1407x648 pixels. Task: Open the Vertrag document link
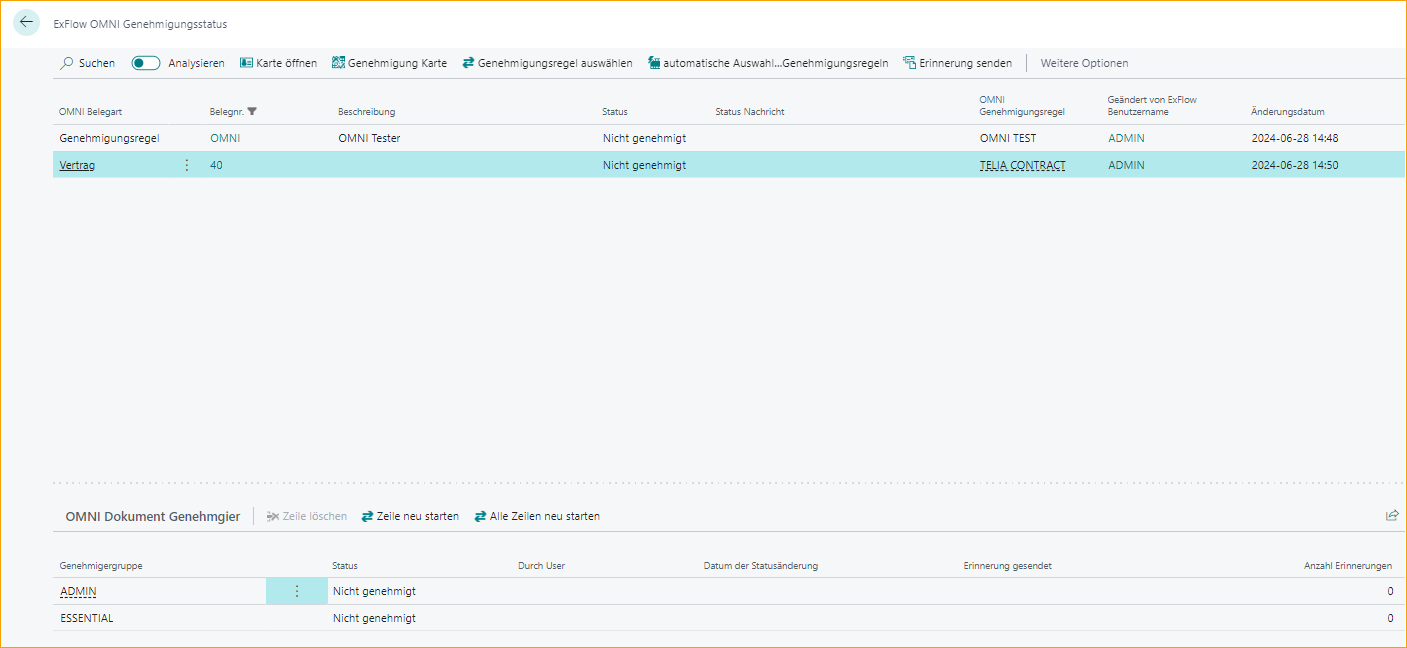tap(77, 165)
